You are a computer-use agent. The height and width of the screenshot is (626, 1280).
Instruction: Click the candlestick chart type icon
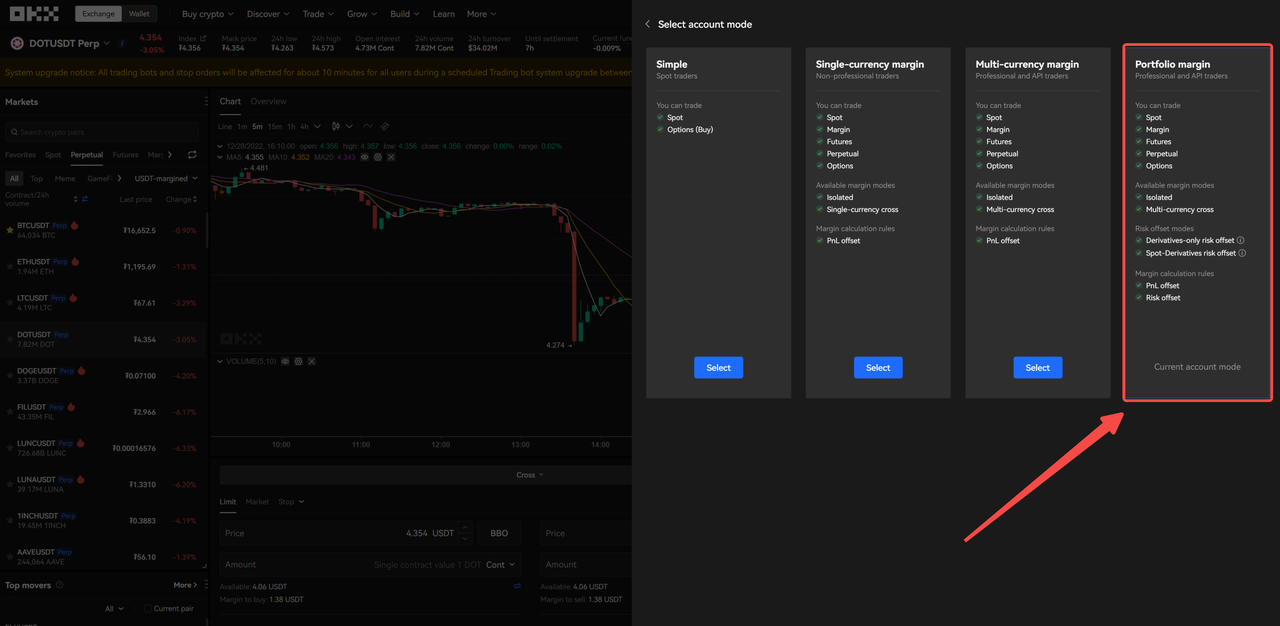click(337, 127)
